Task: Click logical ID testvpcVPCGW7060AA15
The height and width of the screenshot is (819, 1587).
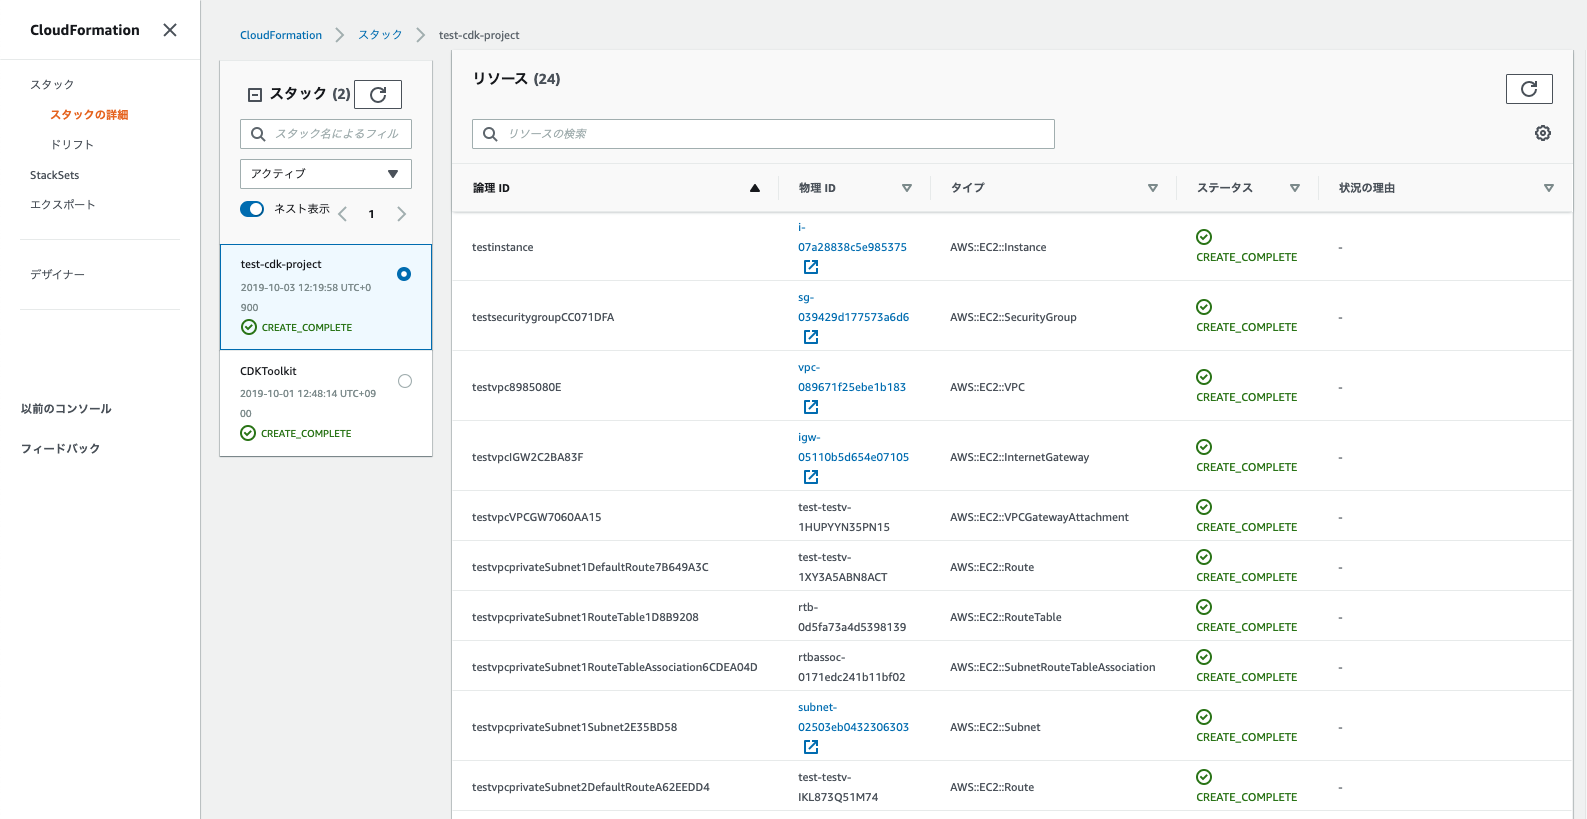Action: click(537, 517)
